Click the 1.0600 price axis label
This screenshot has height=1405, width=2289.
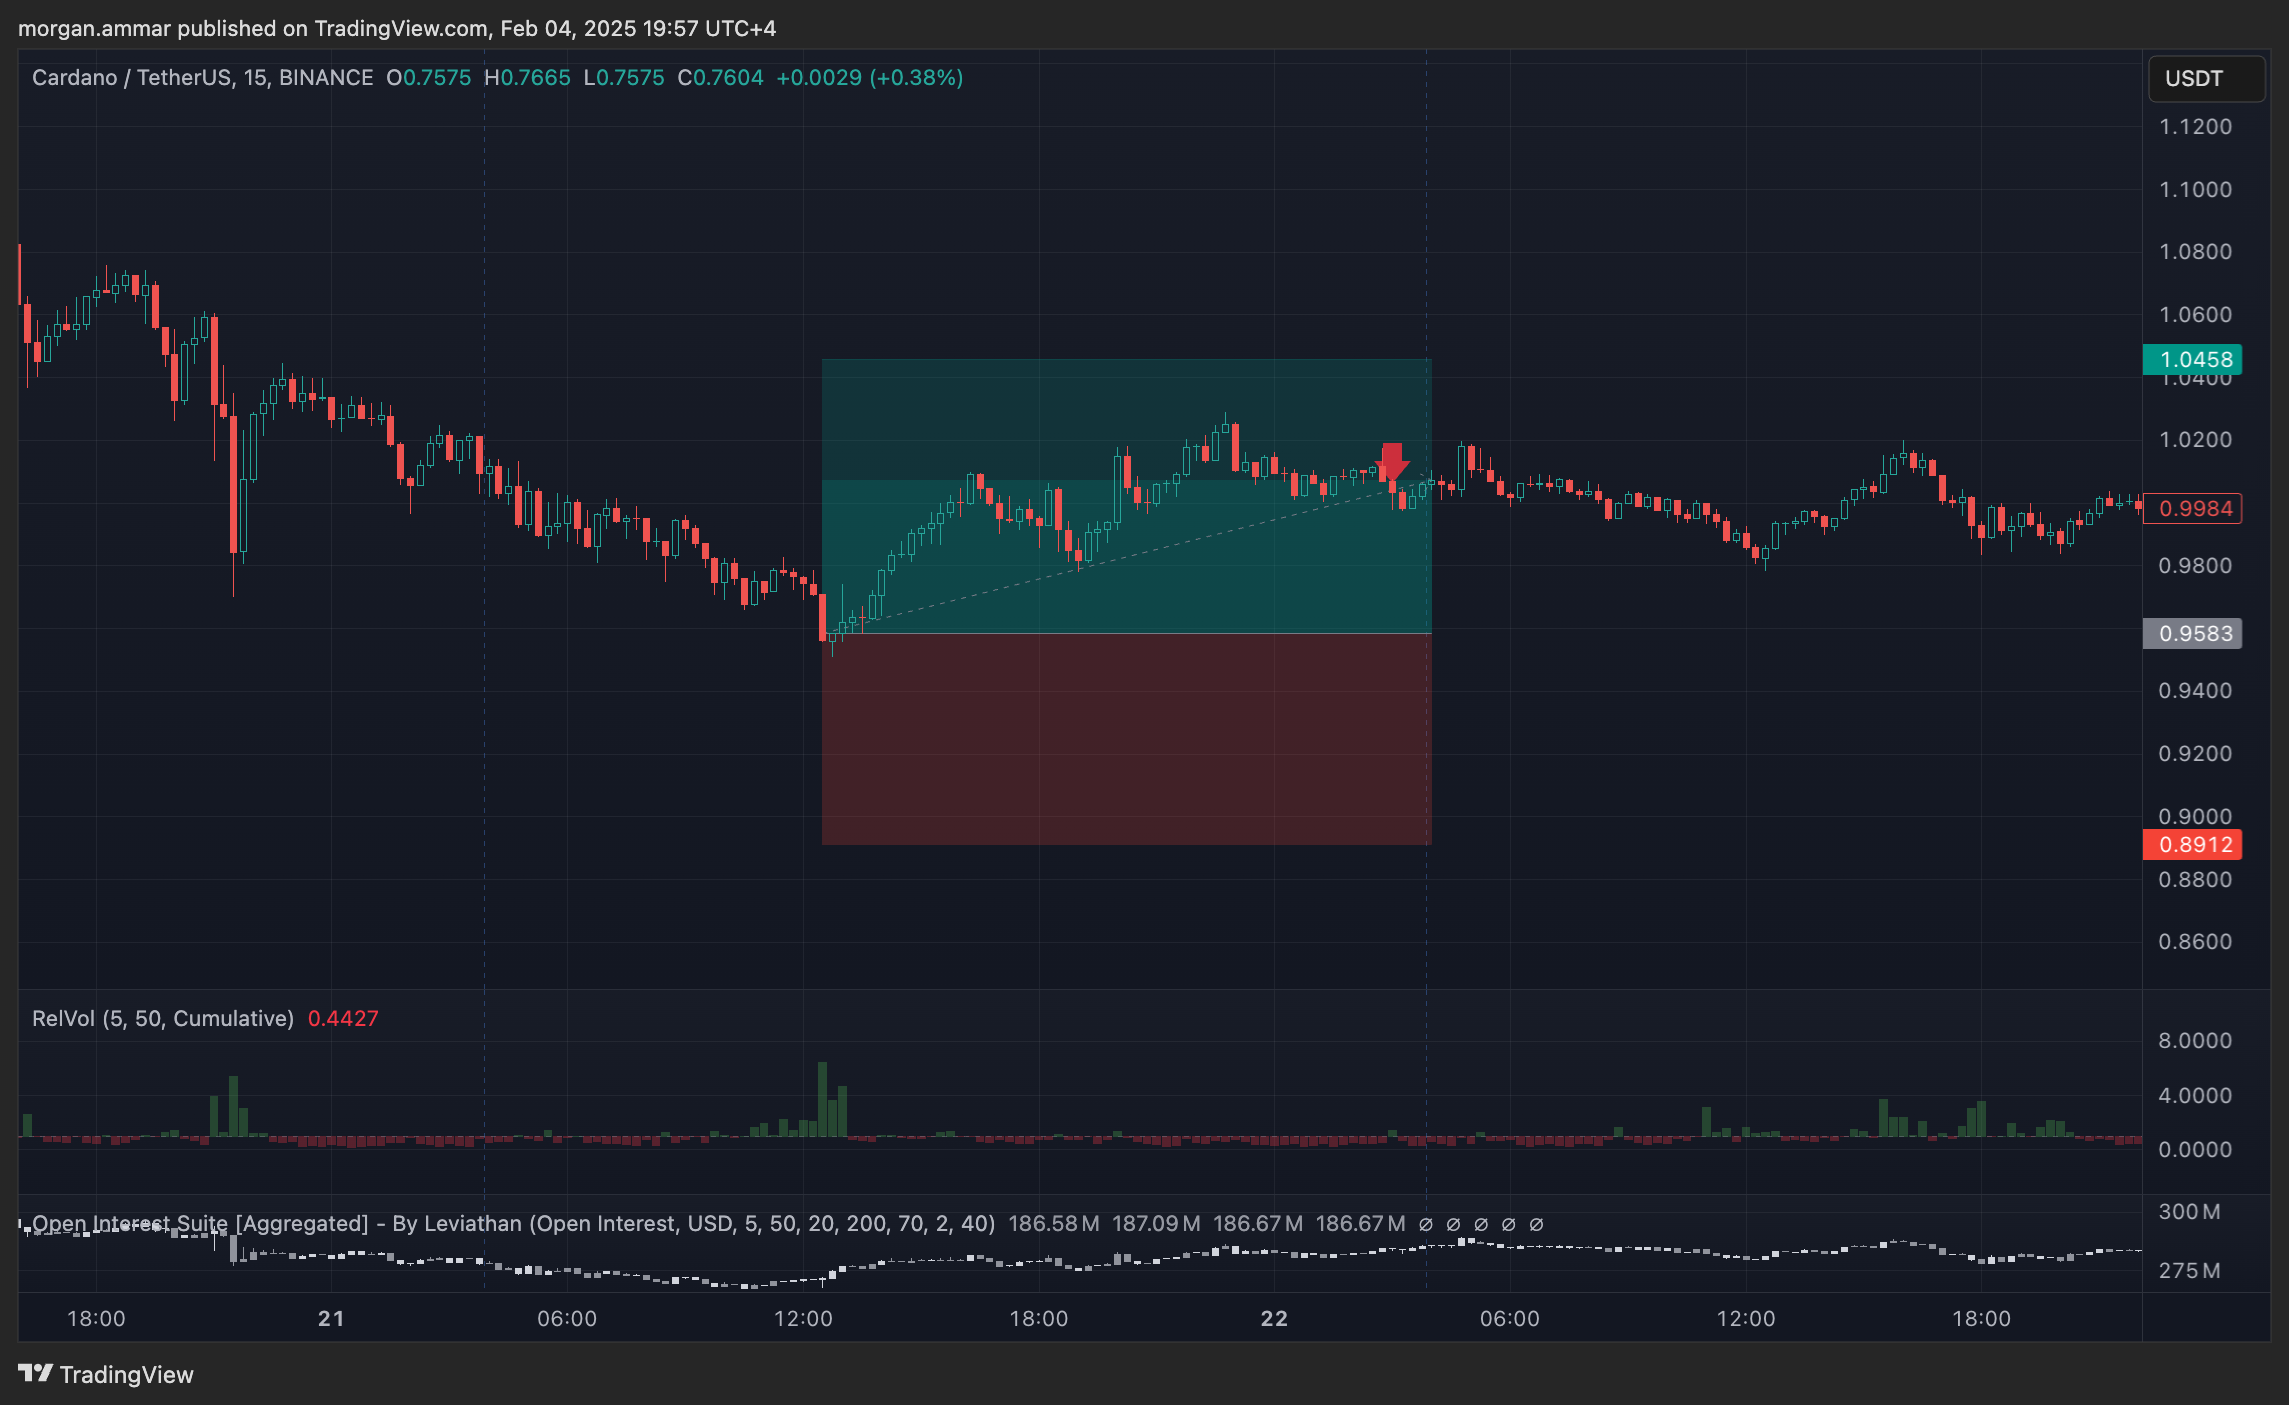tap(2195, 315)
